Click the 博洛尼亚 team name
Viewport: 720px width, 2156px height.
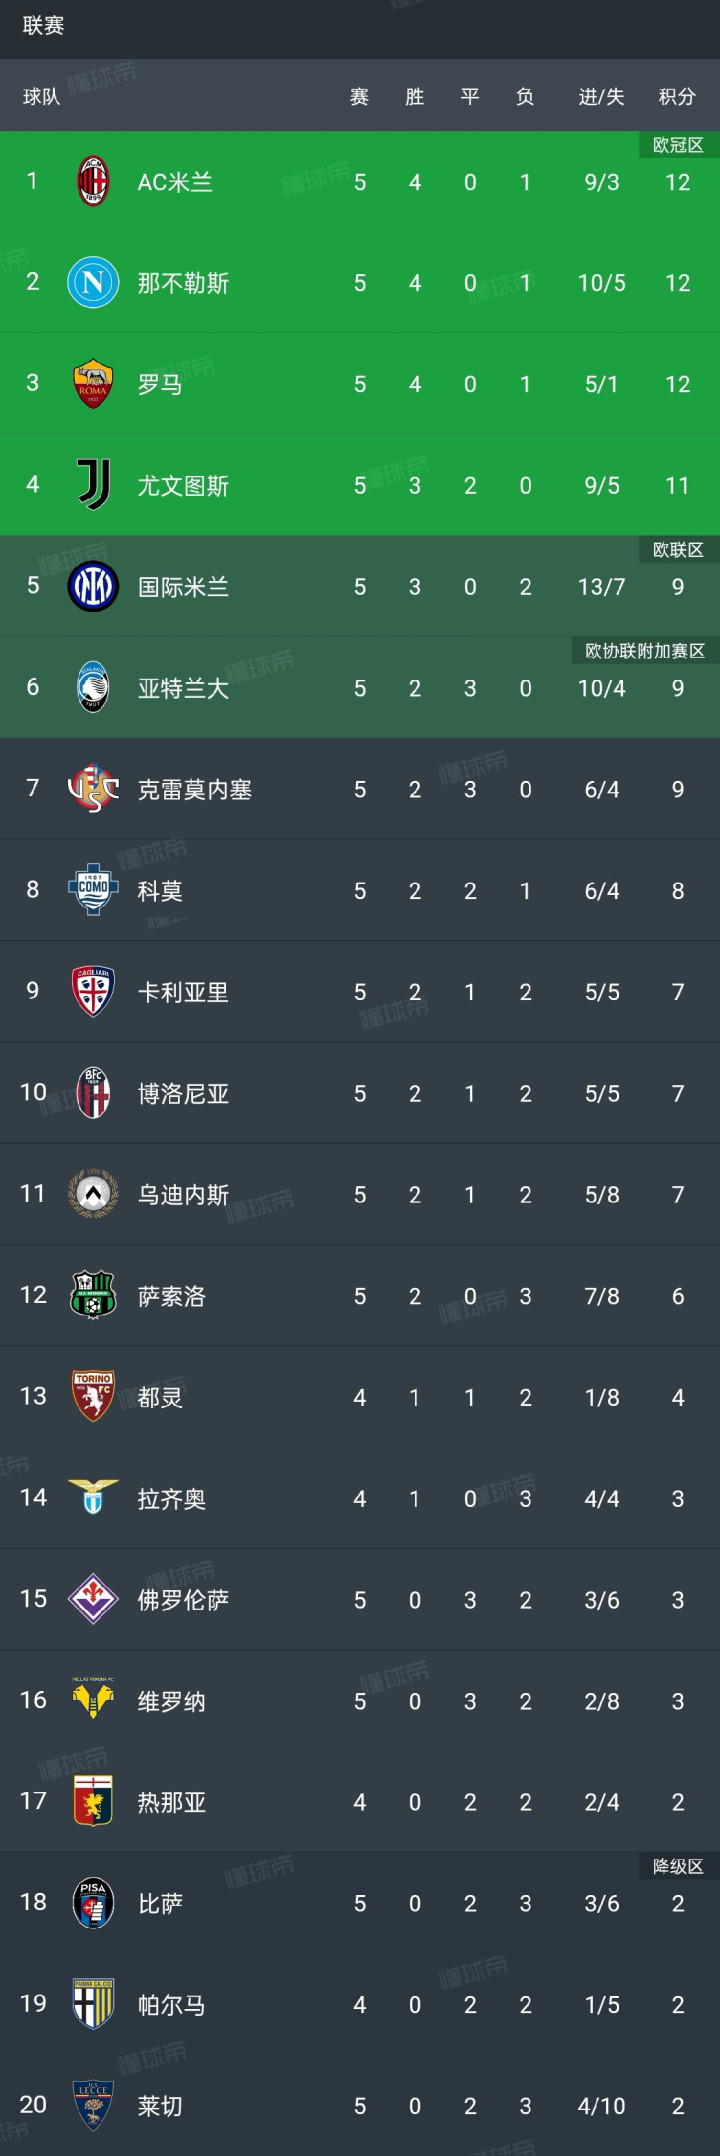pos(183,1094)
